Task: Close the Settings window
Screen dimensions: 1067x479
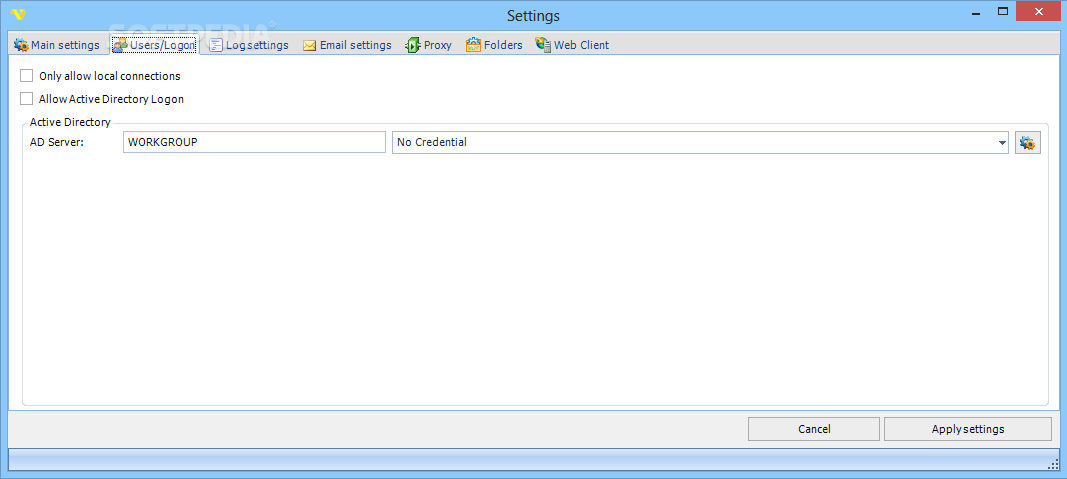Action: (1038, 12)
